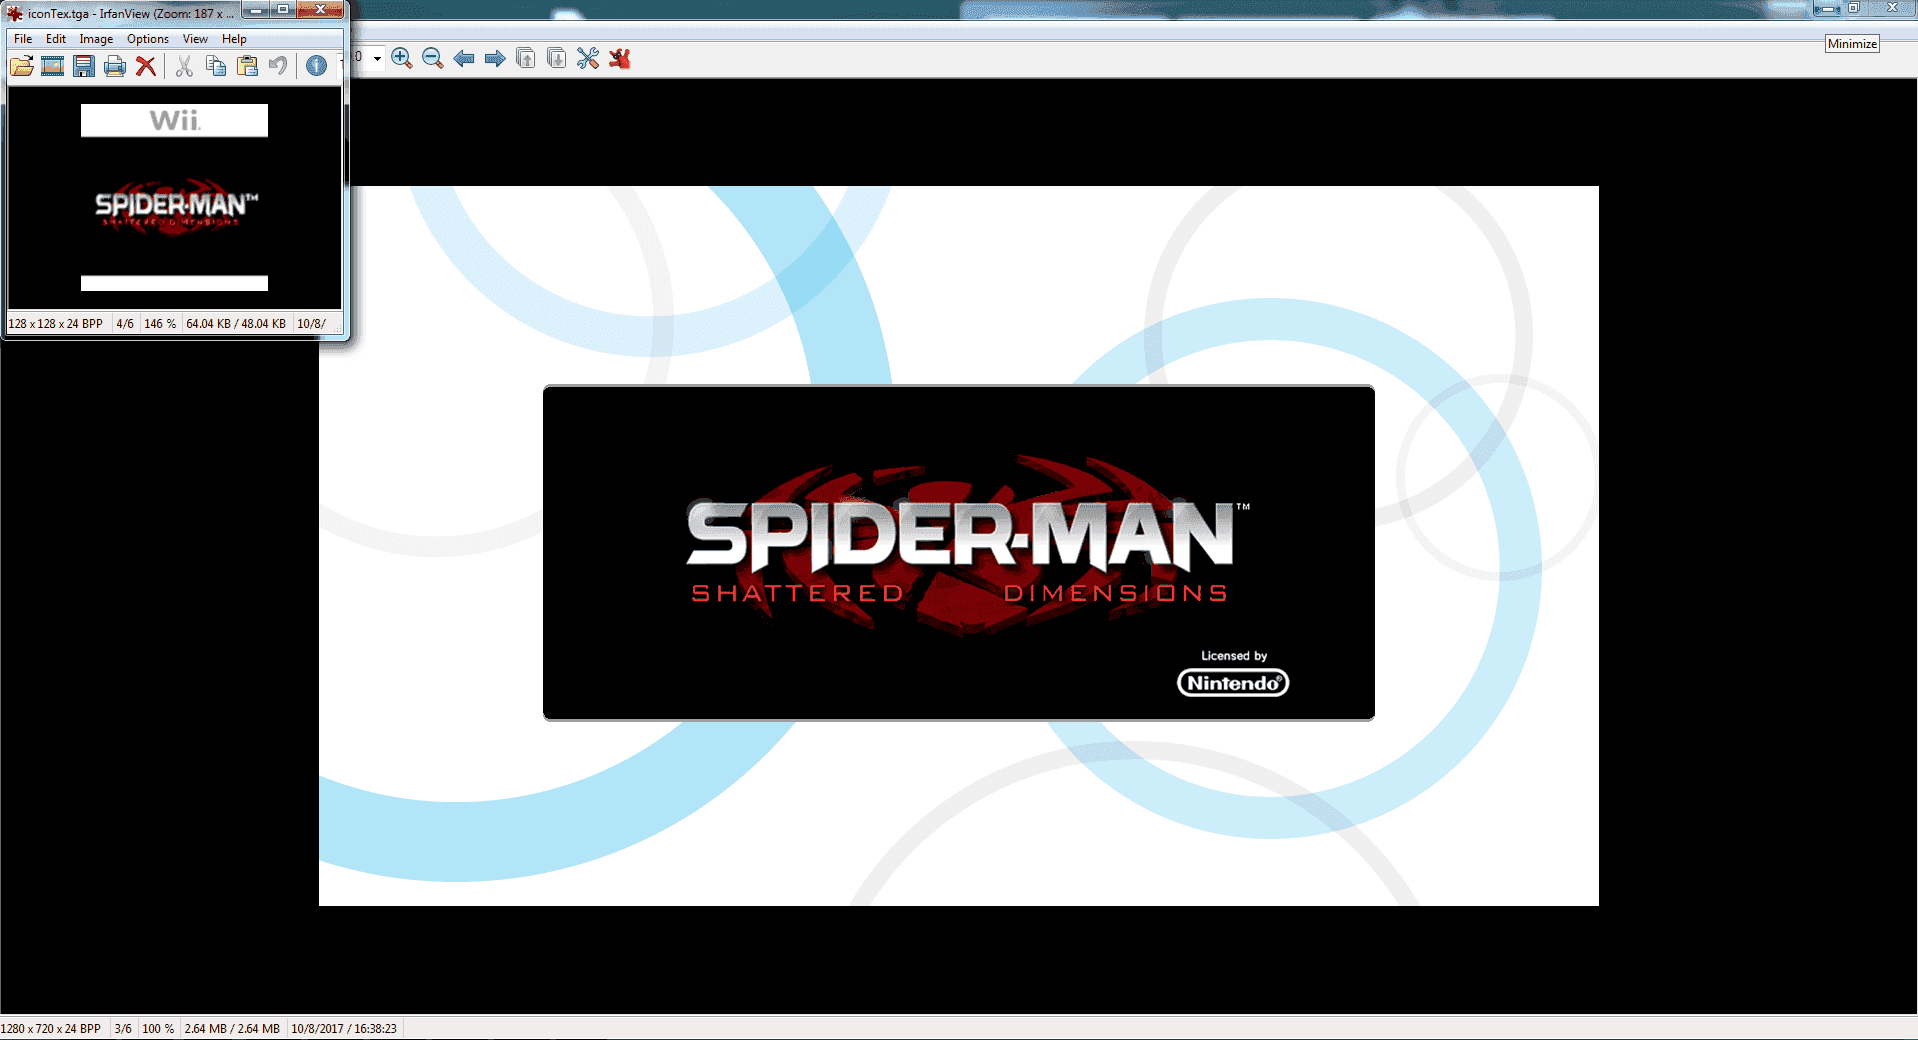Screen dimensions: 1918x1040
Task: Open the Help menu in iconTex.tga window
Action: (x=234, y=39)
